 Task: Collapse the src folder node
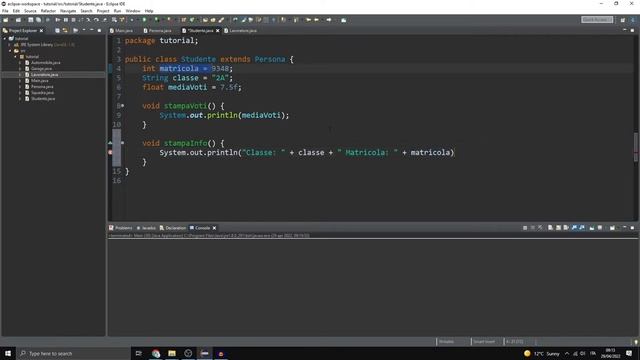click(x=10, y=51)
